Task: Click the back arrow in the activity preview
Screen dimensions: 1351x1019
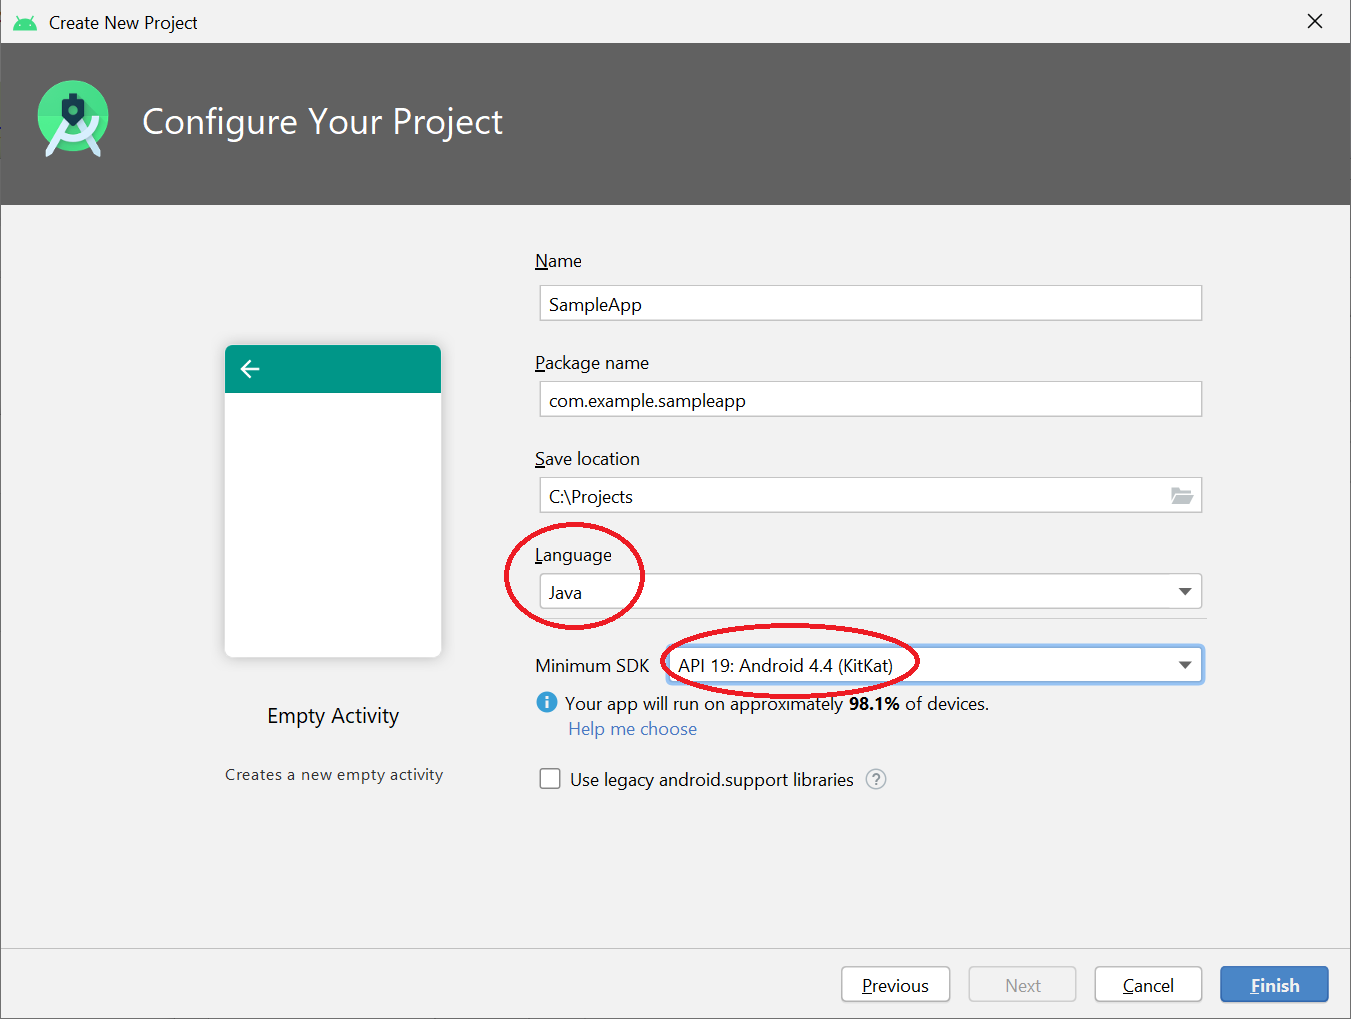Action: (x=249, y=369)
